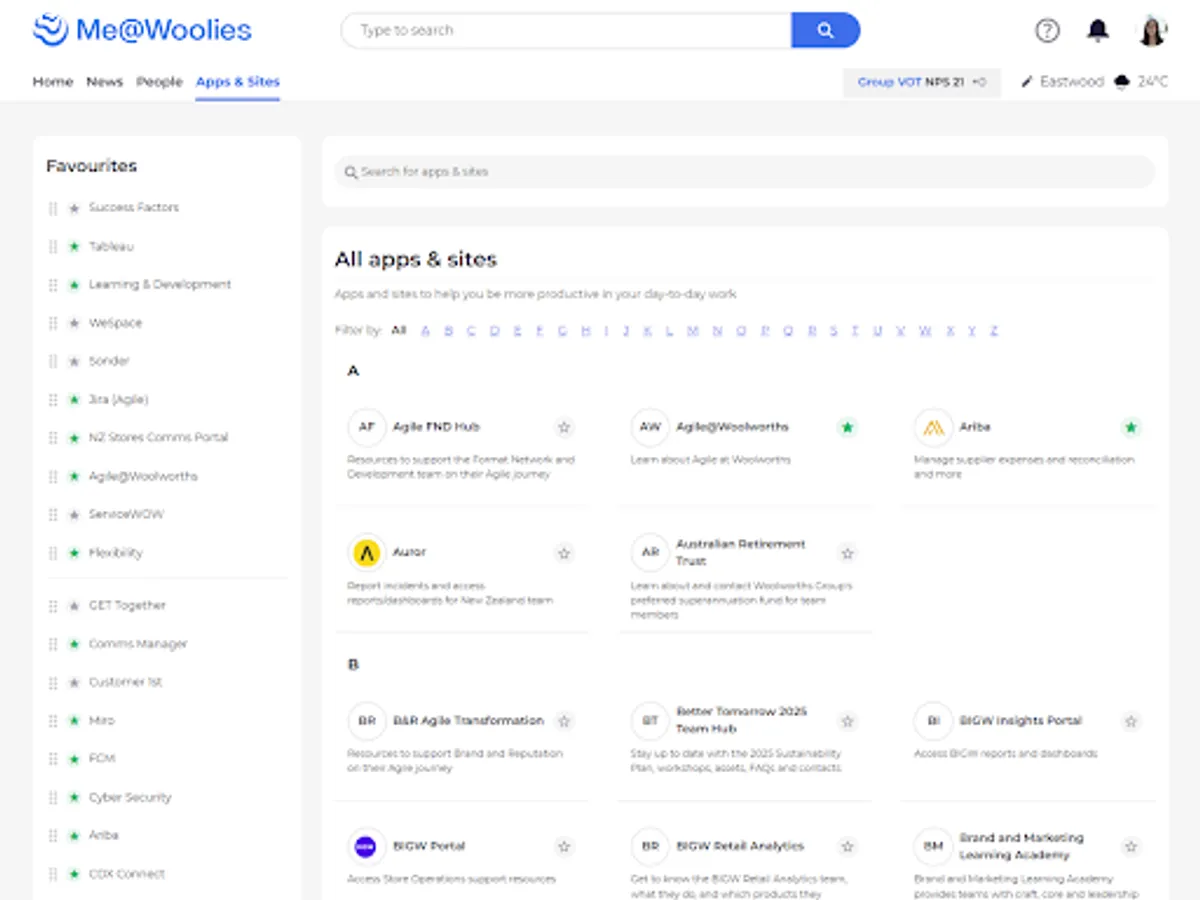This screenshot has height=900, width=1200.
Task: Click the Search for apps & sites field
Action: (745, 172)
